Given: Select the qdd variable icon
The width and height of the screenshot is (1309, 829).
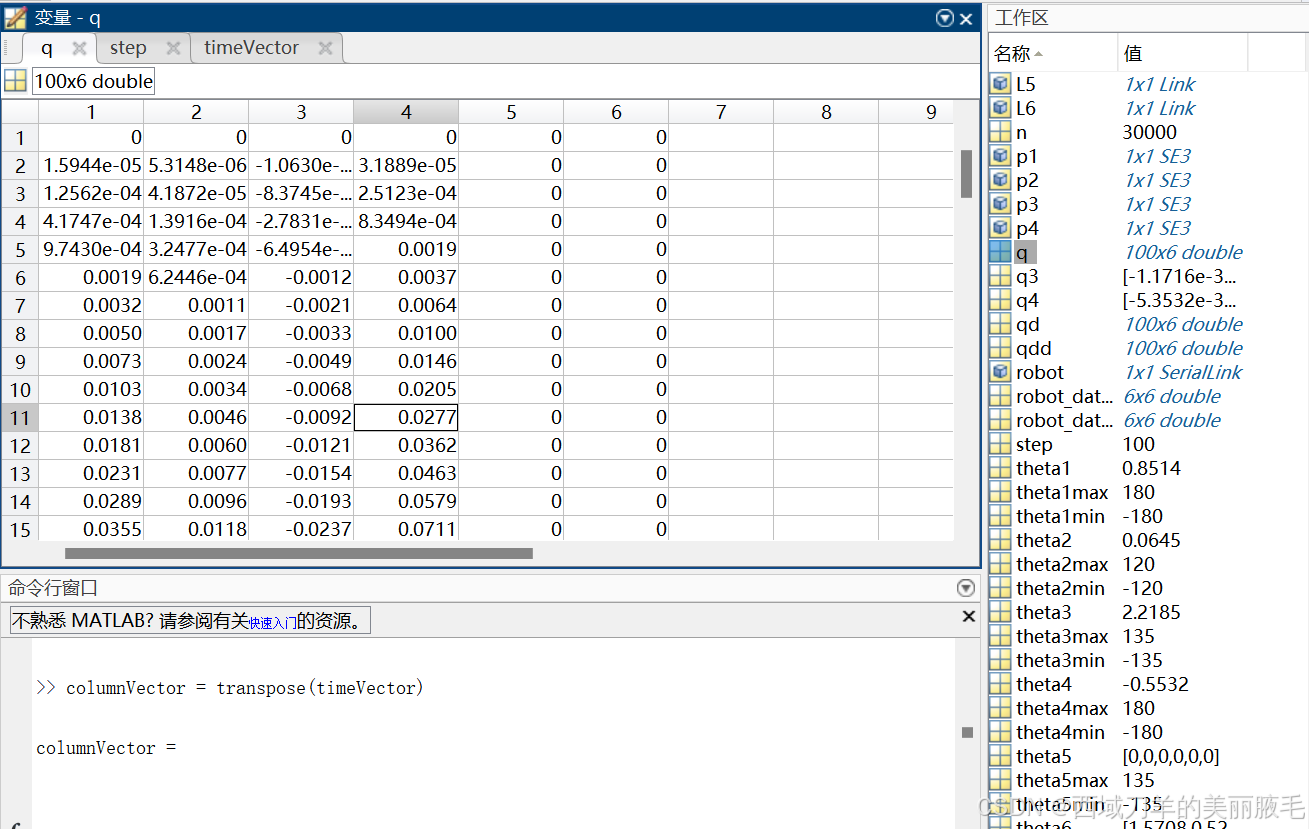Looking at the screenshot, I should [x=1000, y=348].
